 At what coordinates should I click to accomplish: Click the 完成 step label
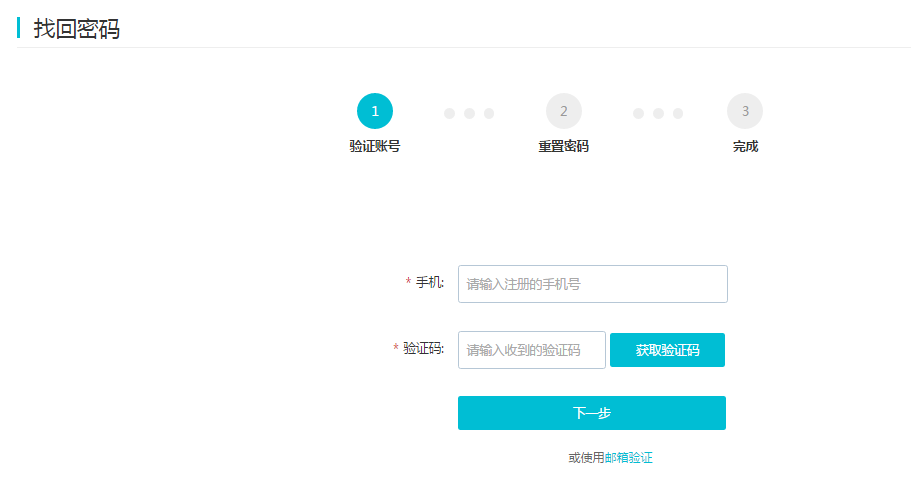[745, 146]
